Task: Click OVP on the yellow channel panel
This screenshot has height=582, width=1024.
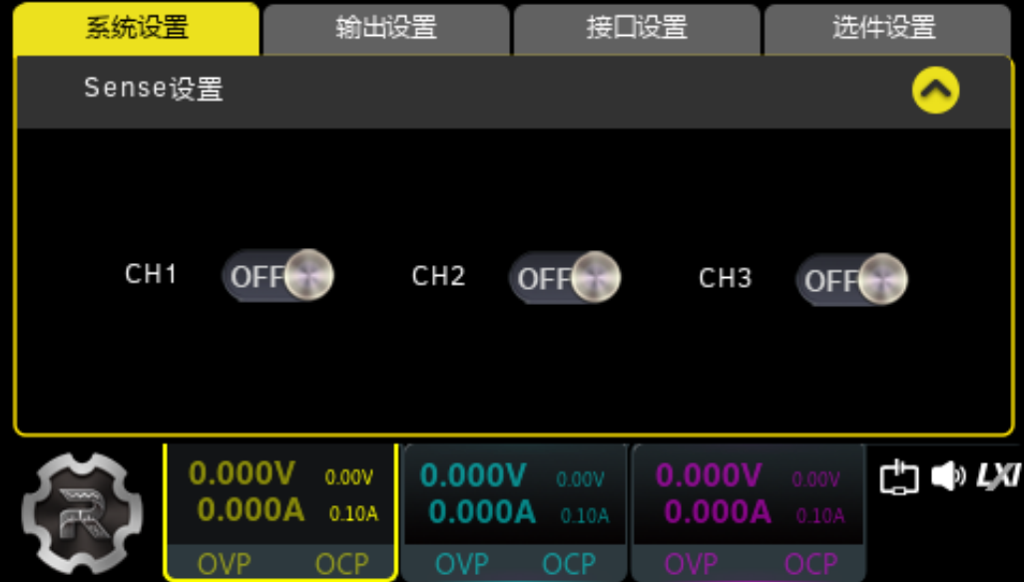Action: pyautogui.click(x=224, y=564)
